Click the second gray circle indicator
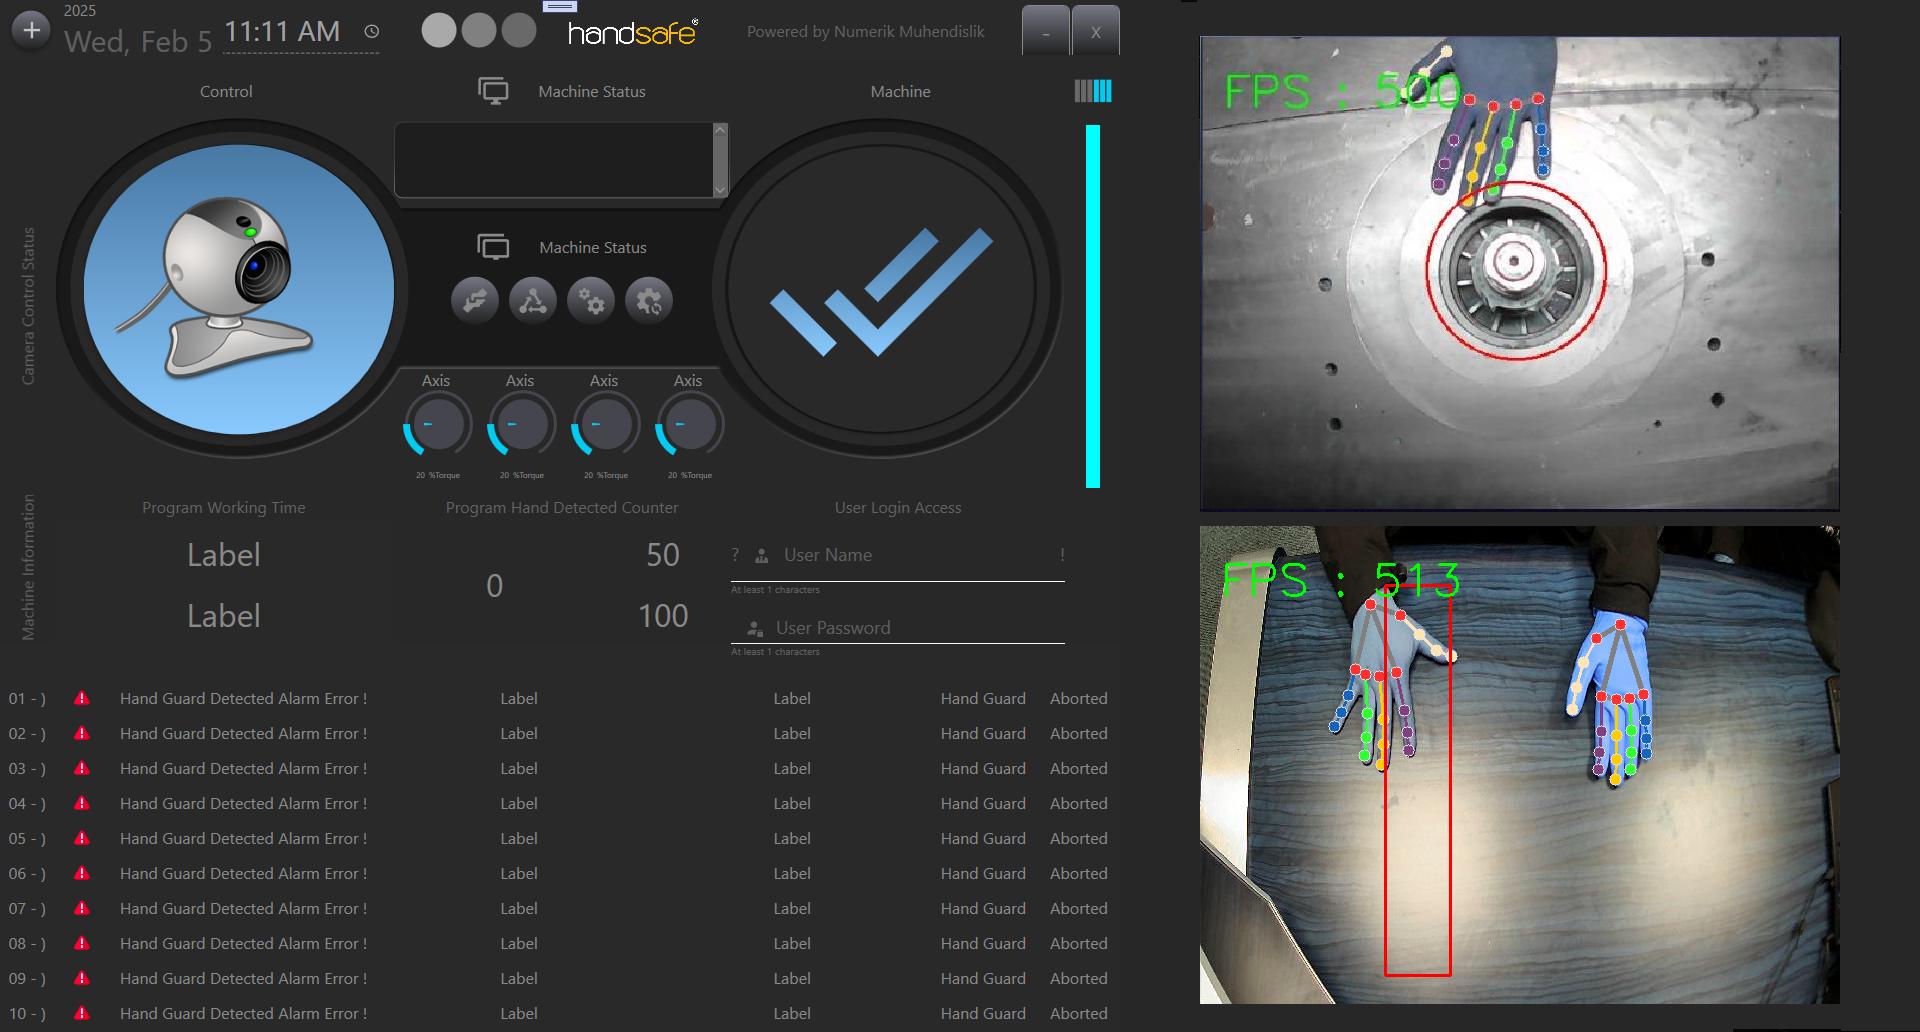 (479, 30)
